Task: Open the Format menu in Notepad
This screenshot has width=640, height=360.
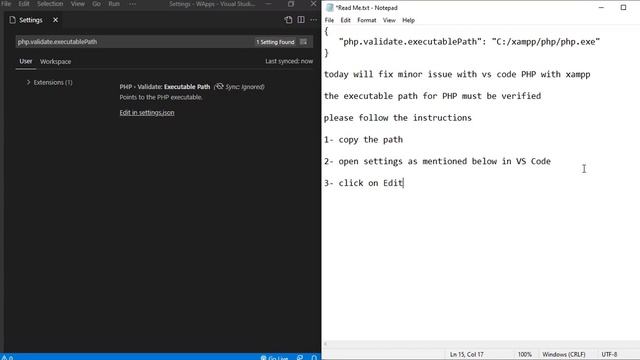Action: coord(367,20)
